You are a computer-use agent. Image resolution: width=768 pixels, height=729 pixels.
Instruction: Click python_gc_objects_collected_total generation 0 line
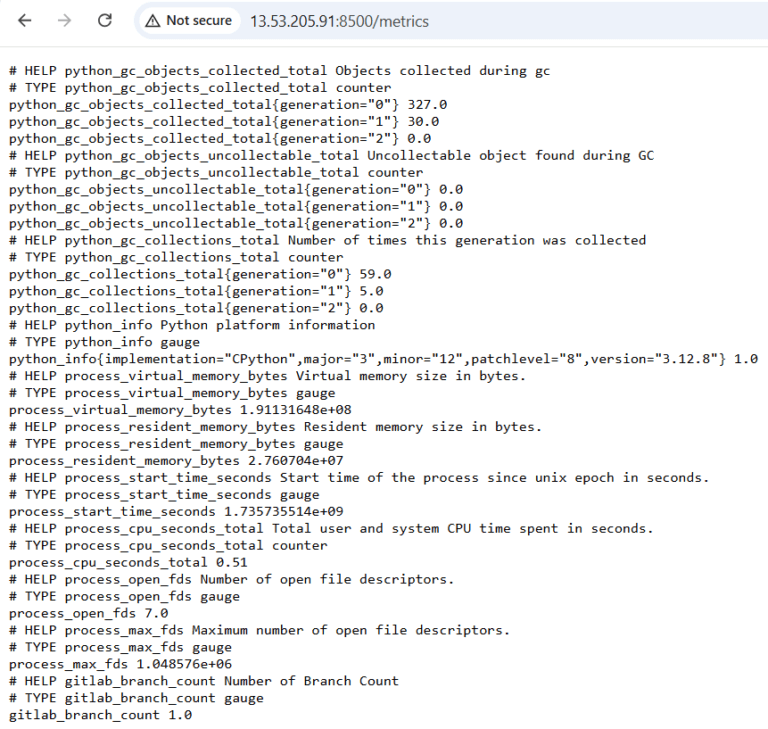click(x=228, y=105)
